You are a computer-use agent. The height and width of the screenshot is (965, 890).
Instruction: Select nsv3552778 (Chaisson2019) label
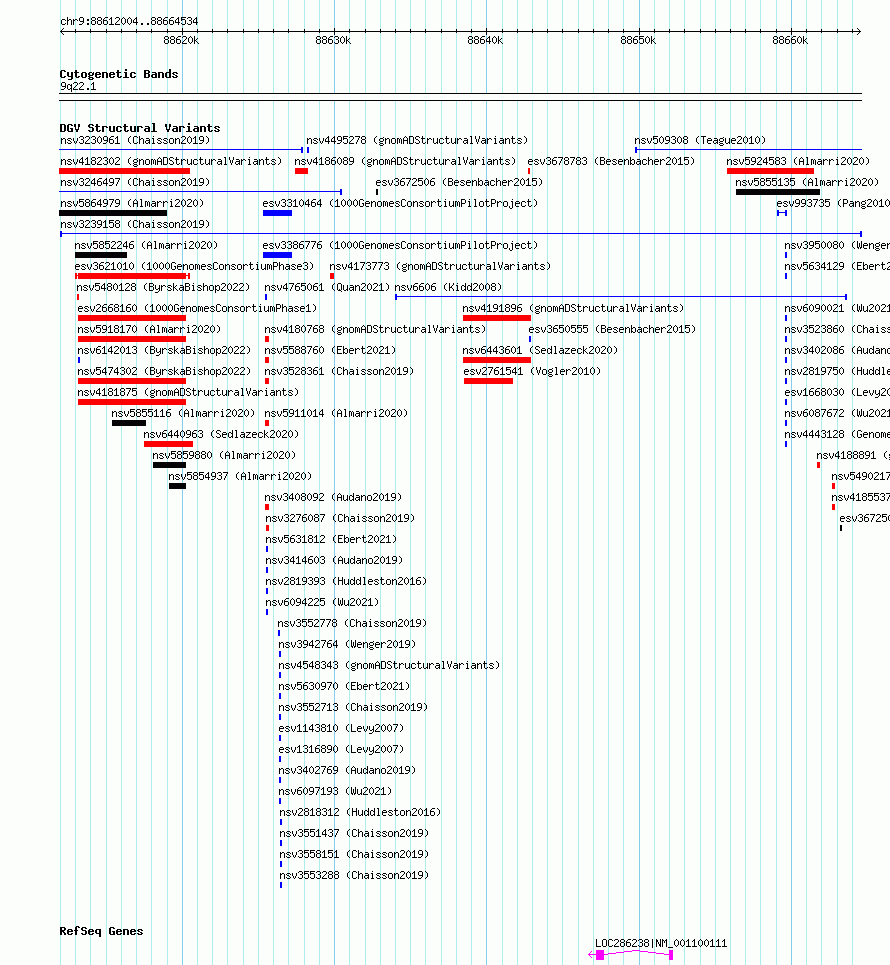point(352,623)
